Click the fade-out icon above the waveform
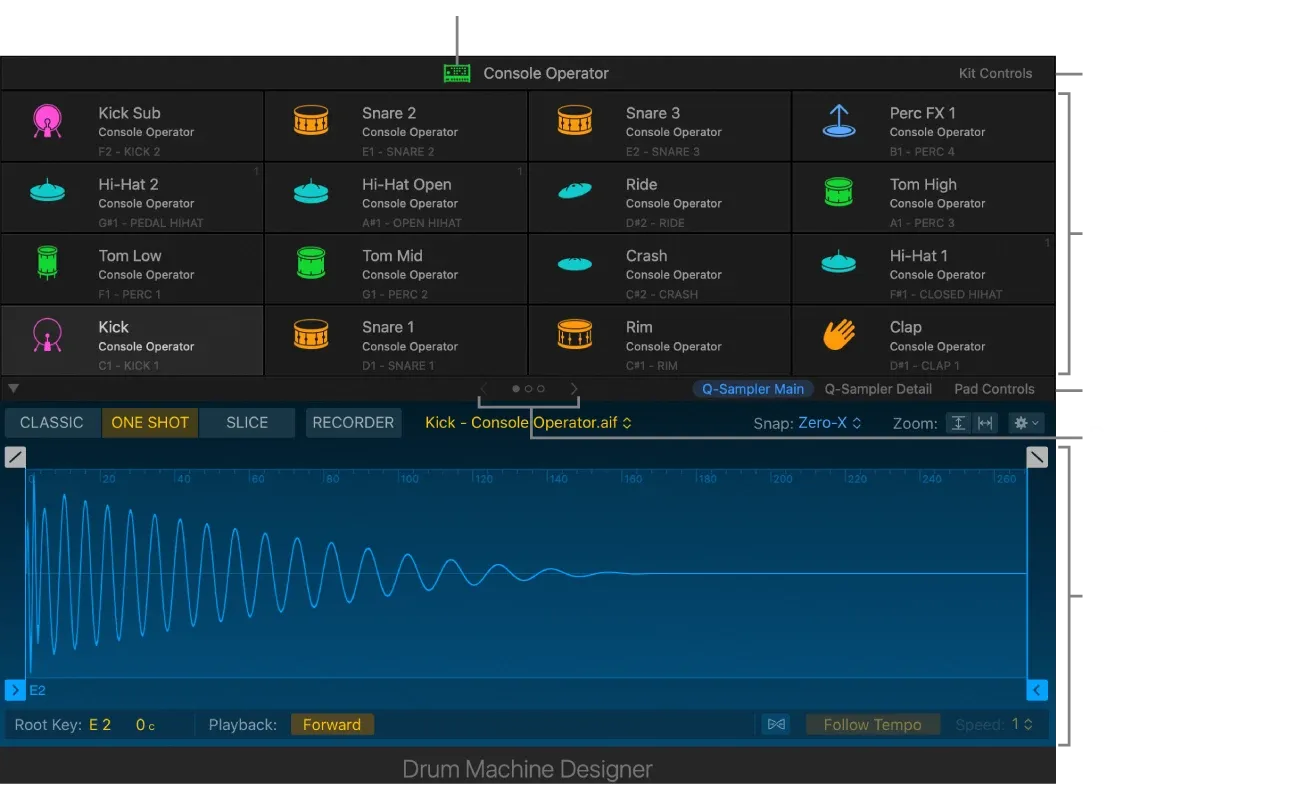Image resolution: width=1306 pixels, height=786 pixels. pos(1037,457)
